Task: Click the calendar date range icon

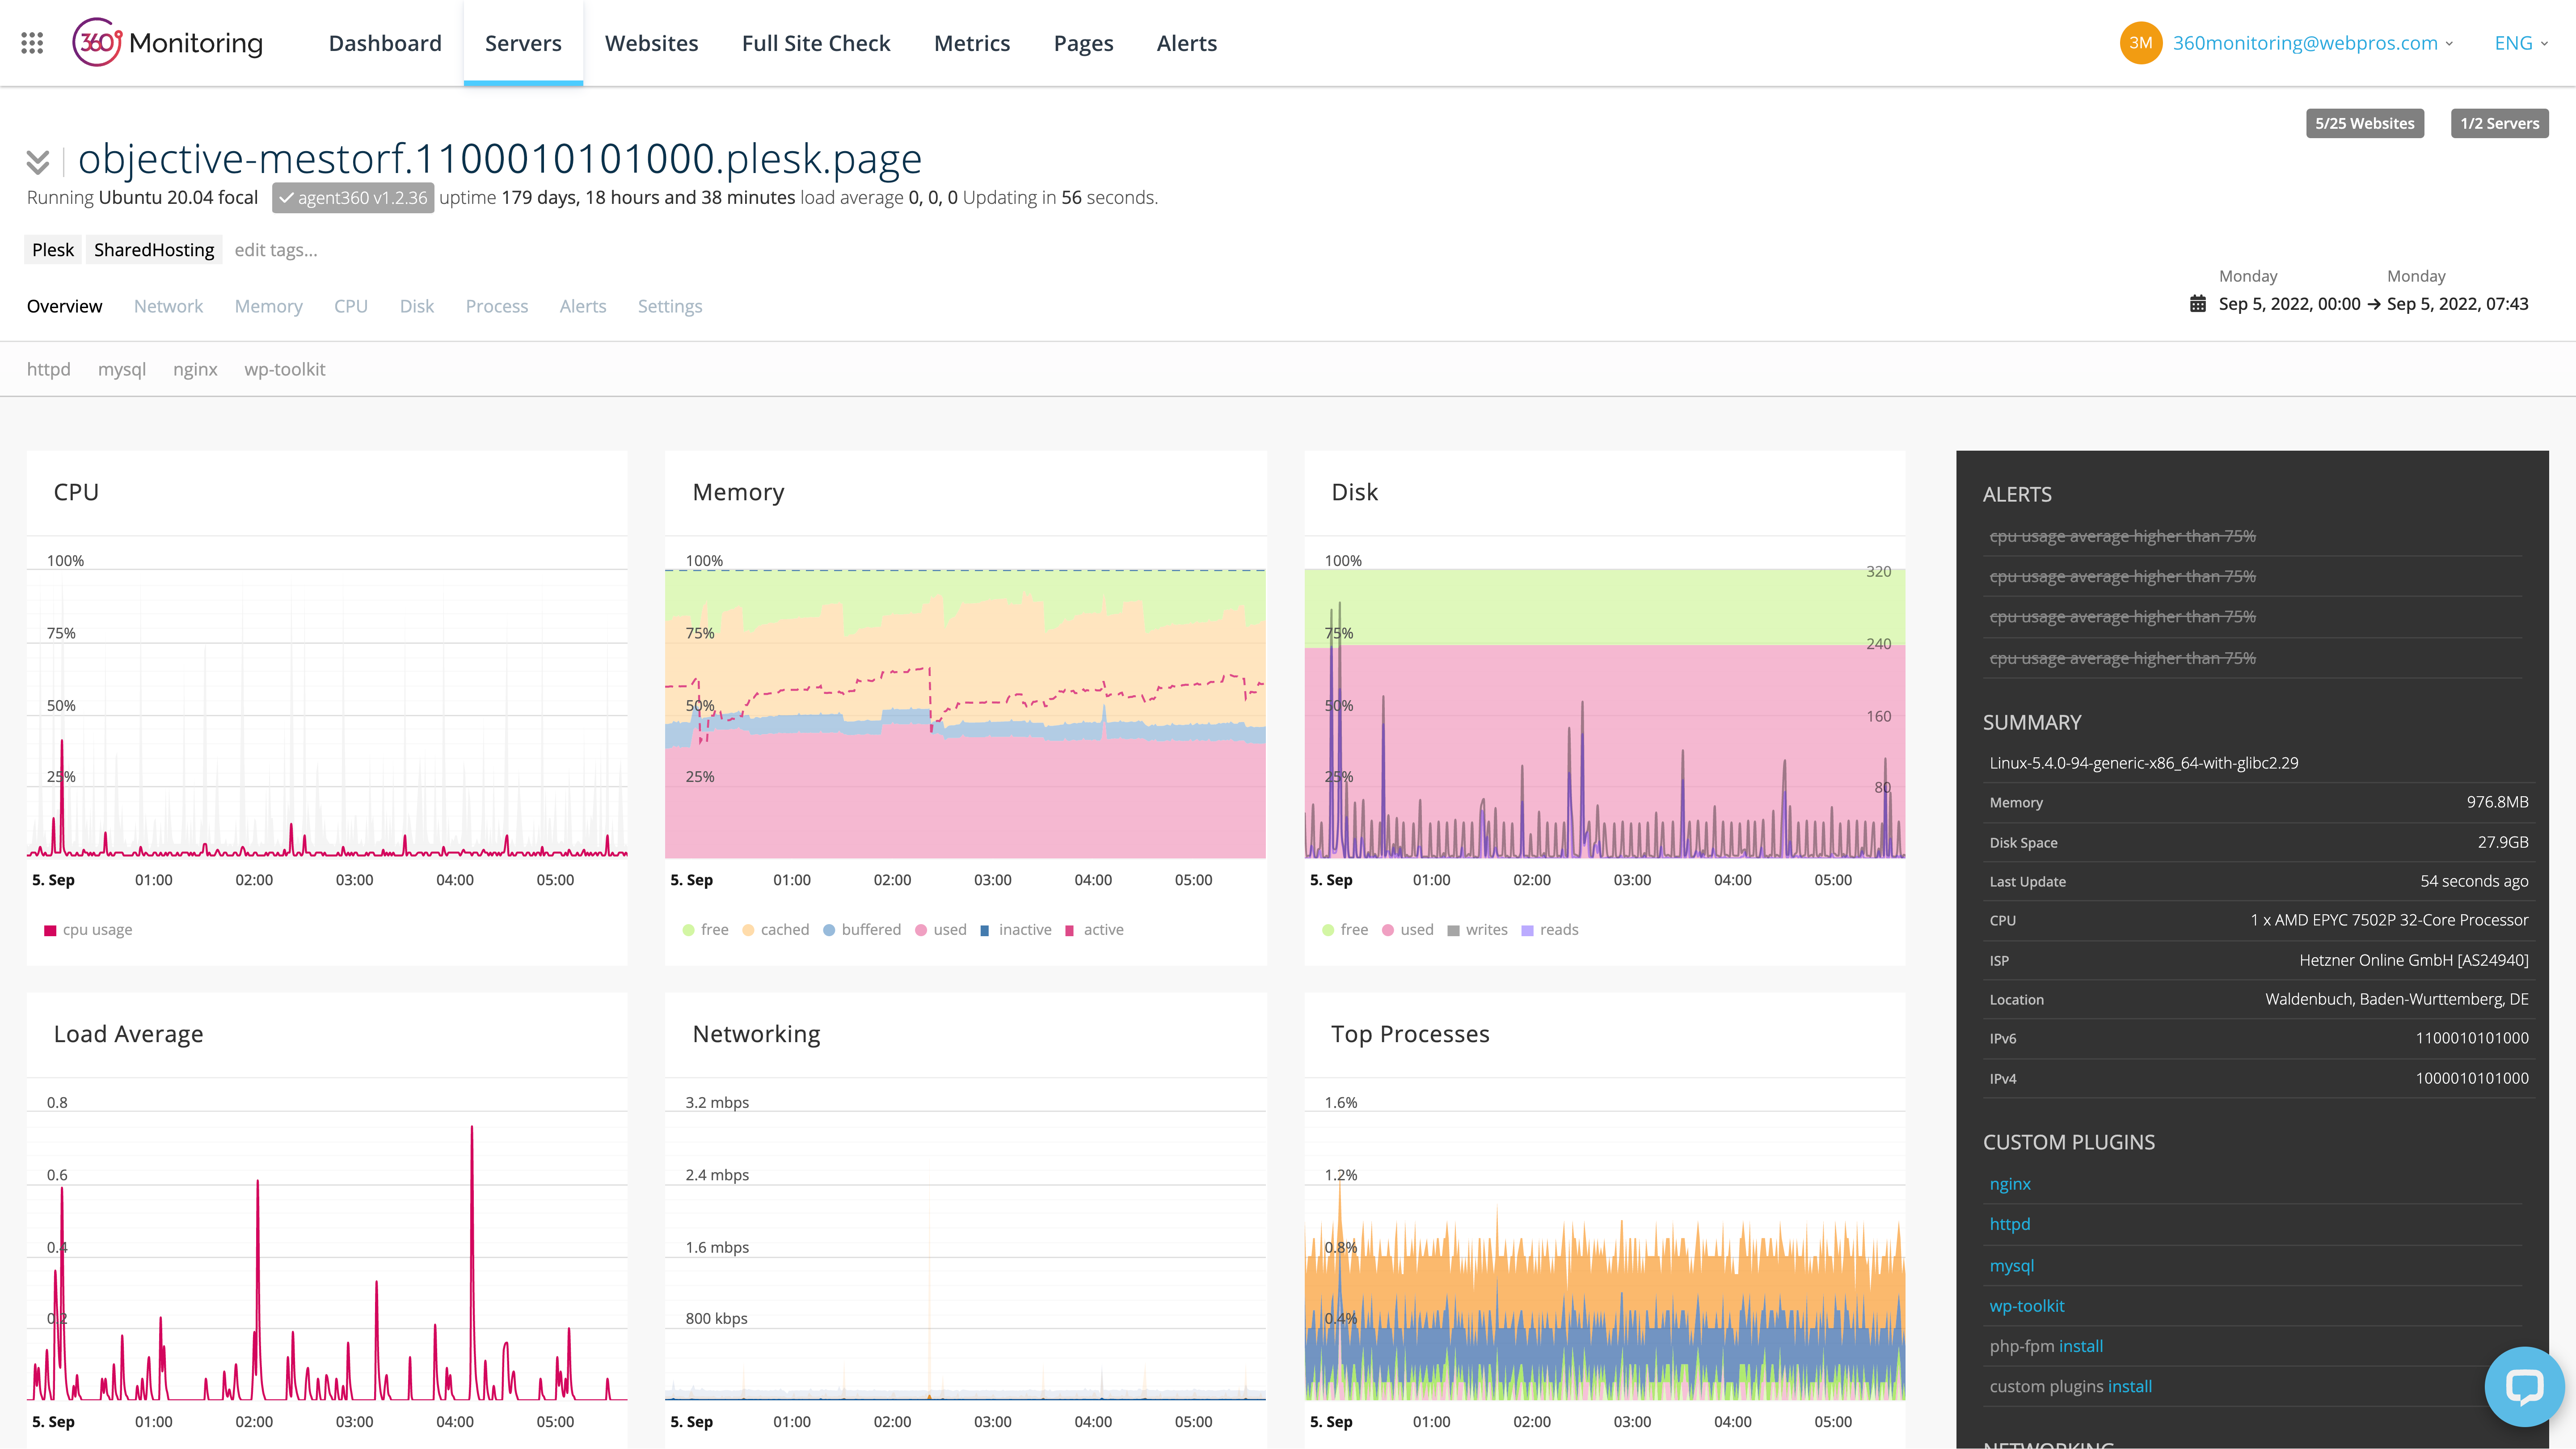Action: coord(2197,304)
